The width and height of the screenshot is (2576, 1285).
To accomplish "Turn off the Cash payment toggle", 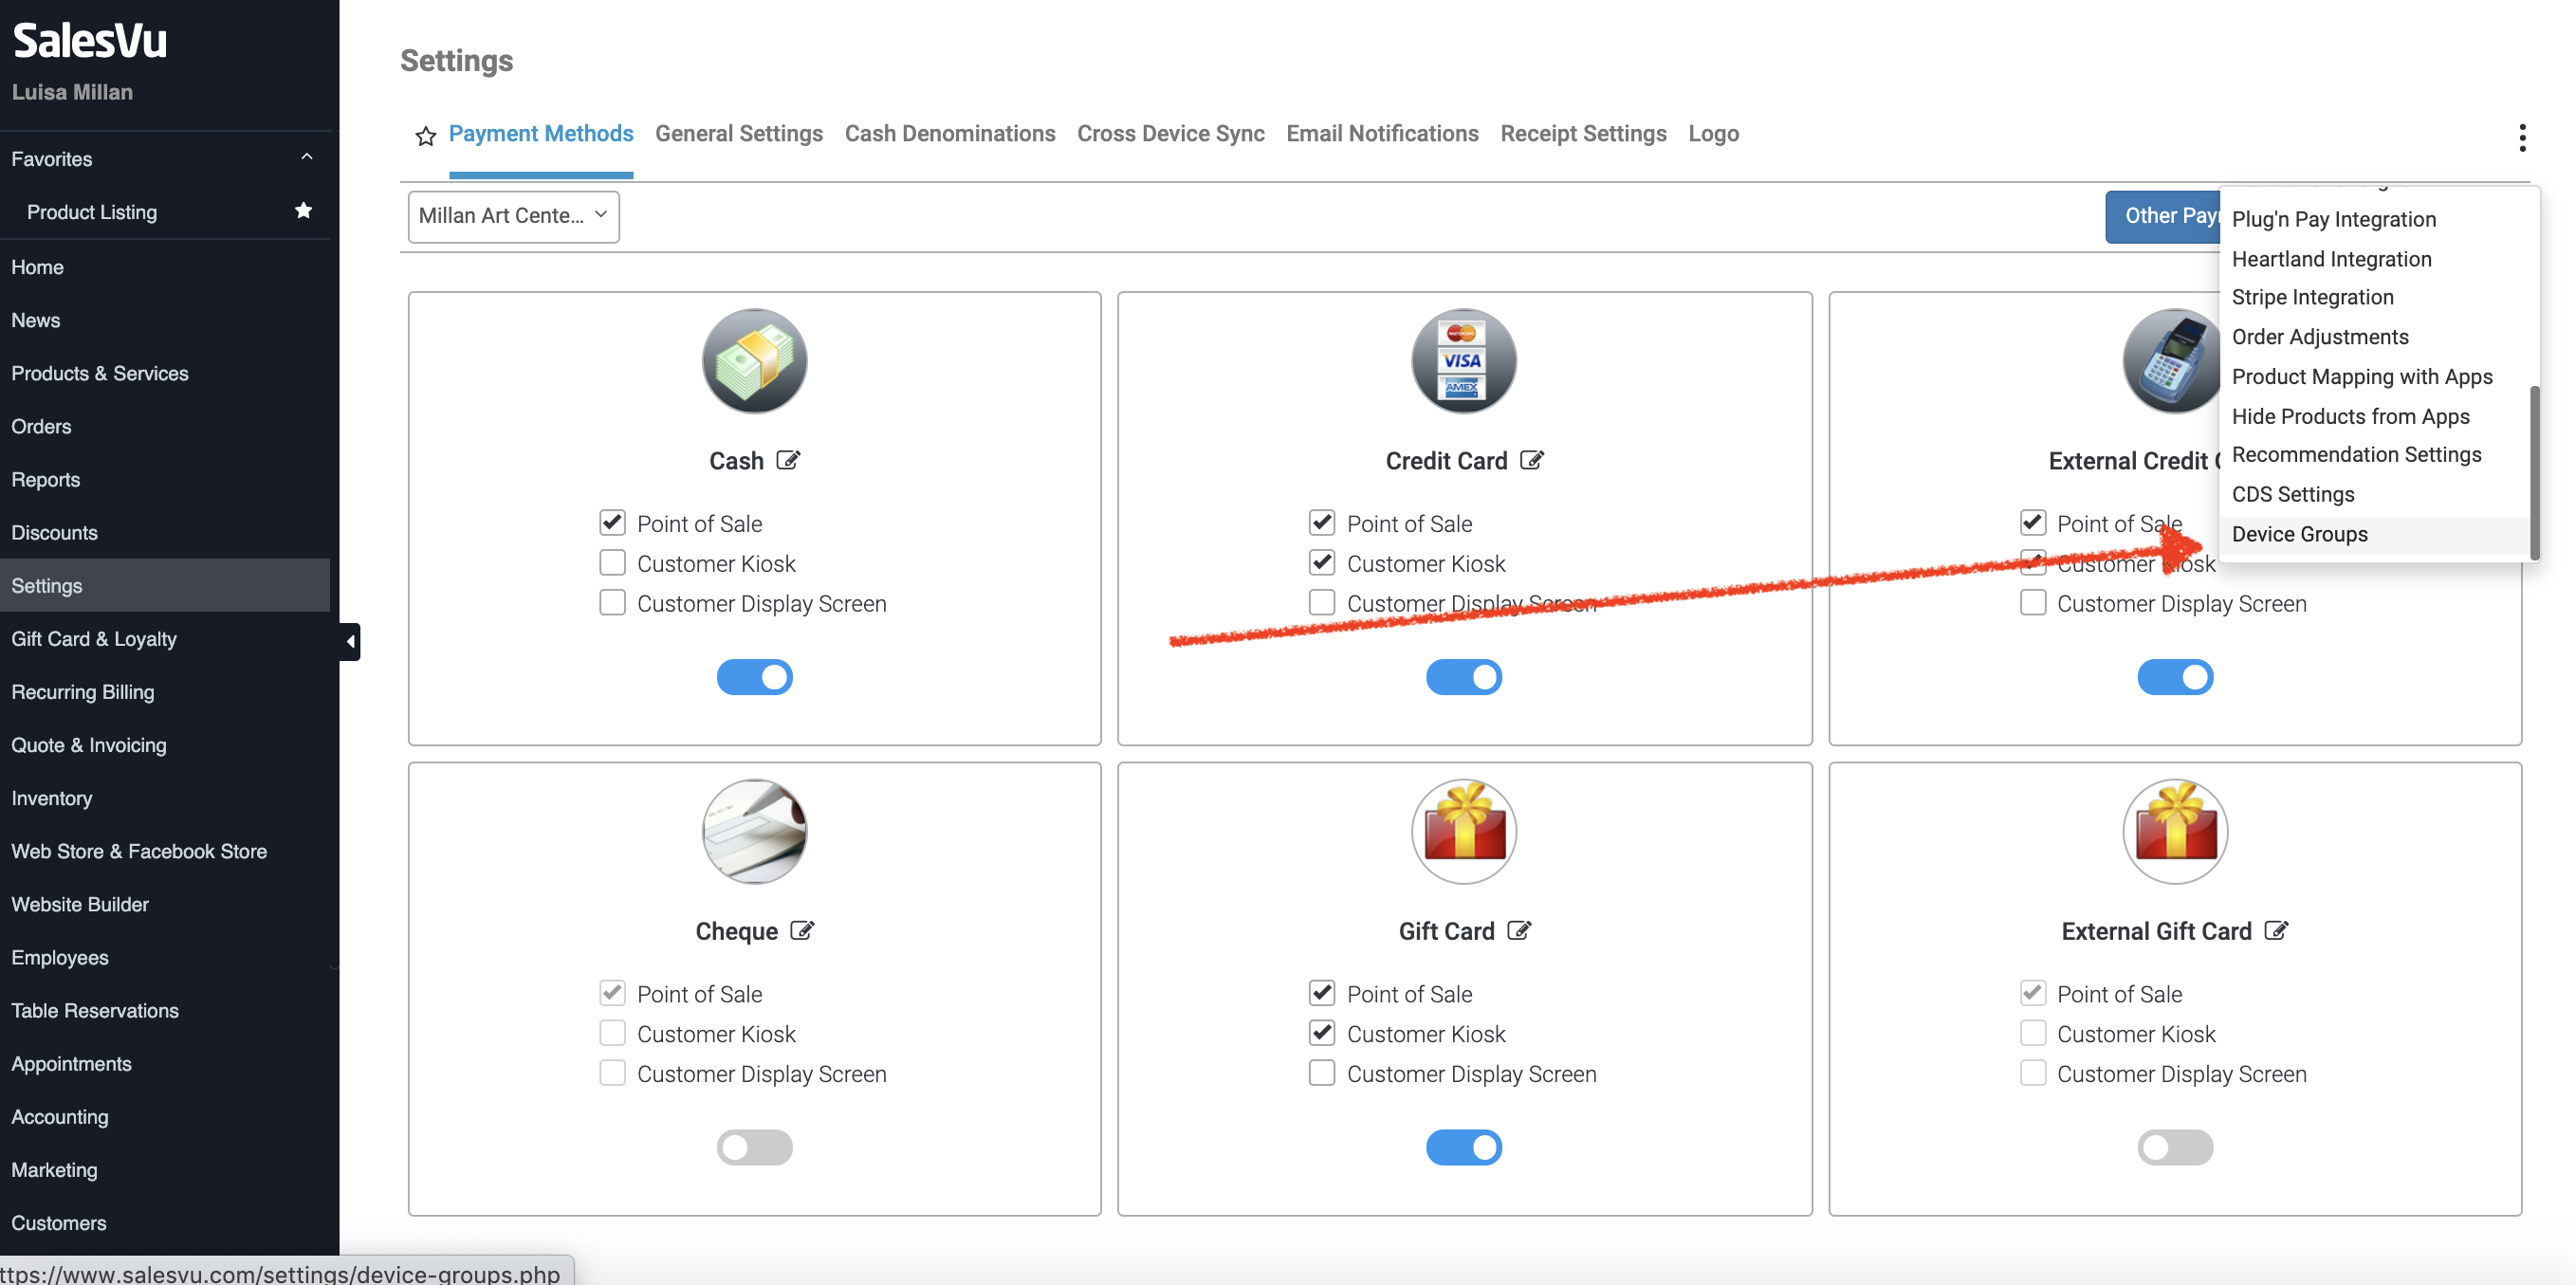I will tap(754, 677).
